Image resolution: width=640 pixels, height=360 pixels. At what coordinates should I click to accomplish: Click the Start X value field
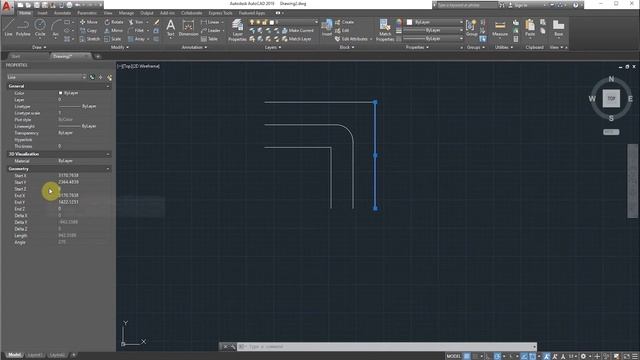point(84,176)
